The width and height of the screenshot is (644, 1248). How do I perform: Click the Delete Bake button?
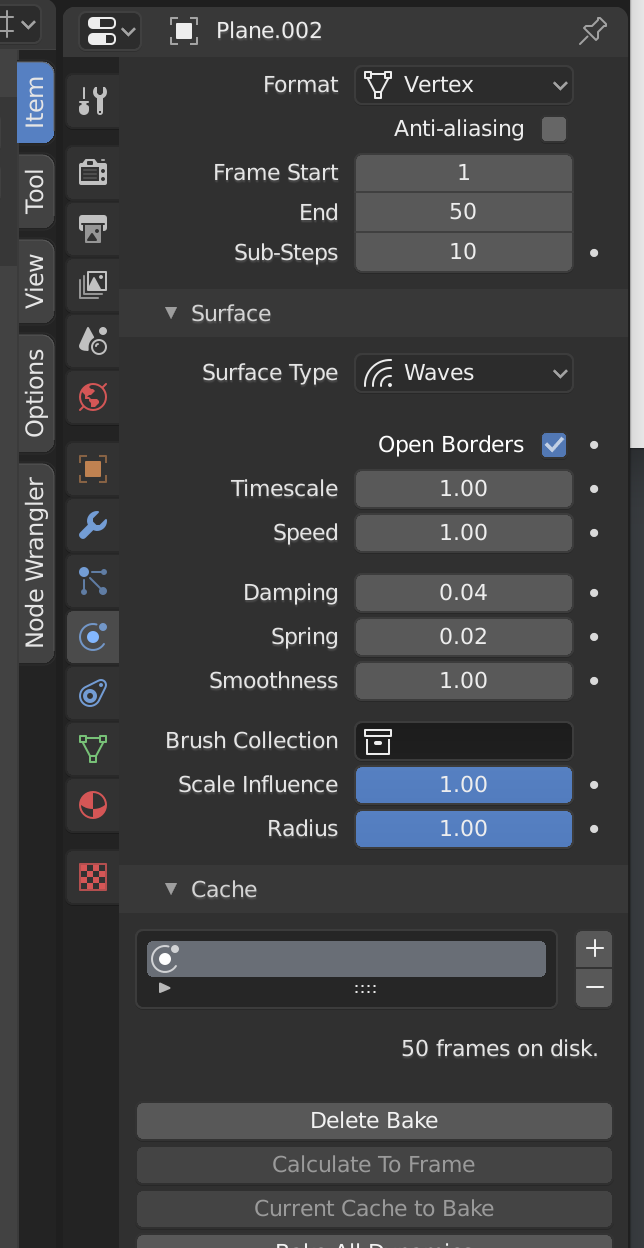click(x=373, y=1121)
